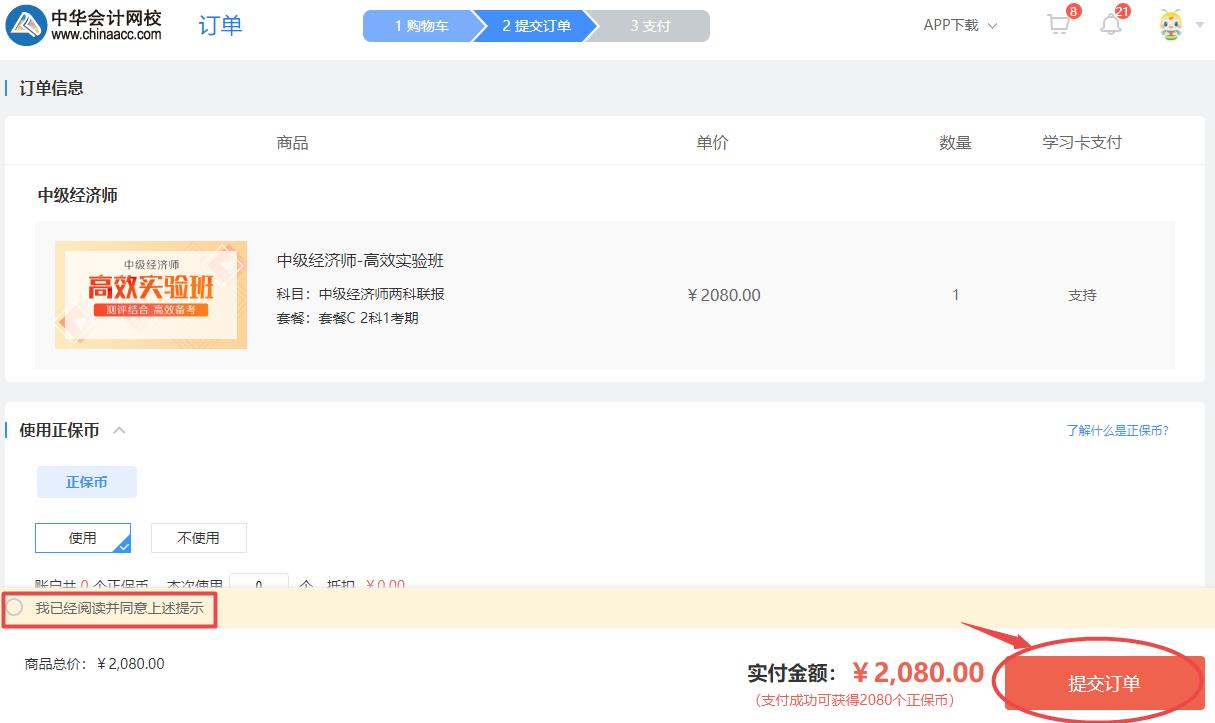Click the 正保币 quantity input field
Image resolution: width=1215 pixels, height=723 pixels.
pos(258,584)
